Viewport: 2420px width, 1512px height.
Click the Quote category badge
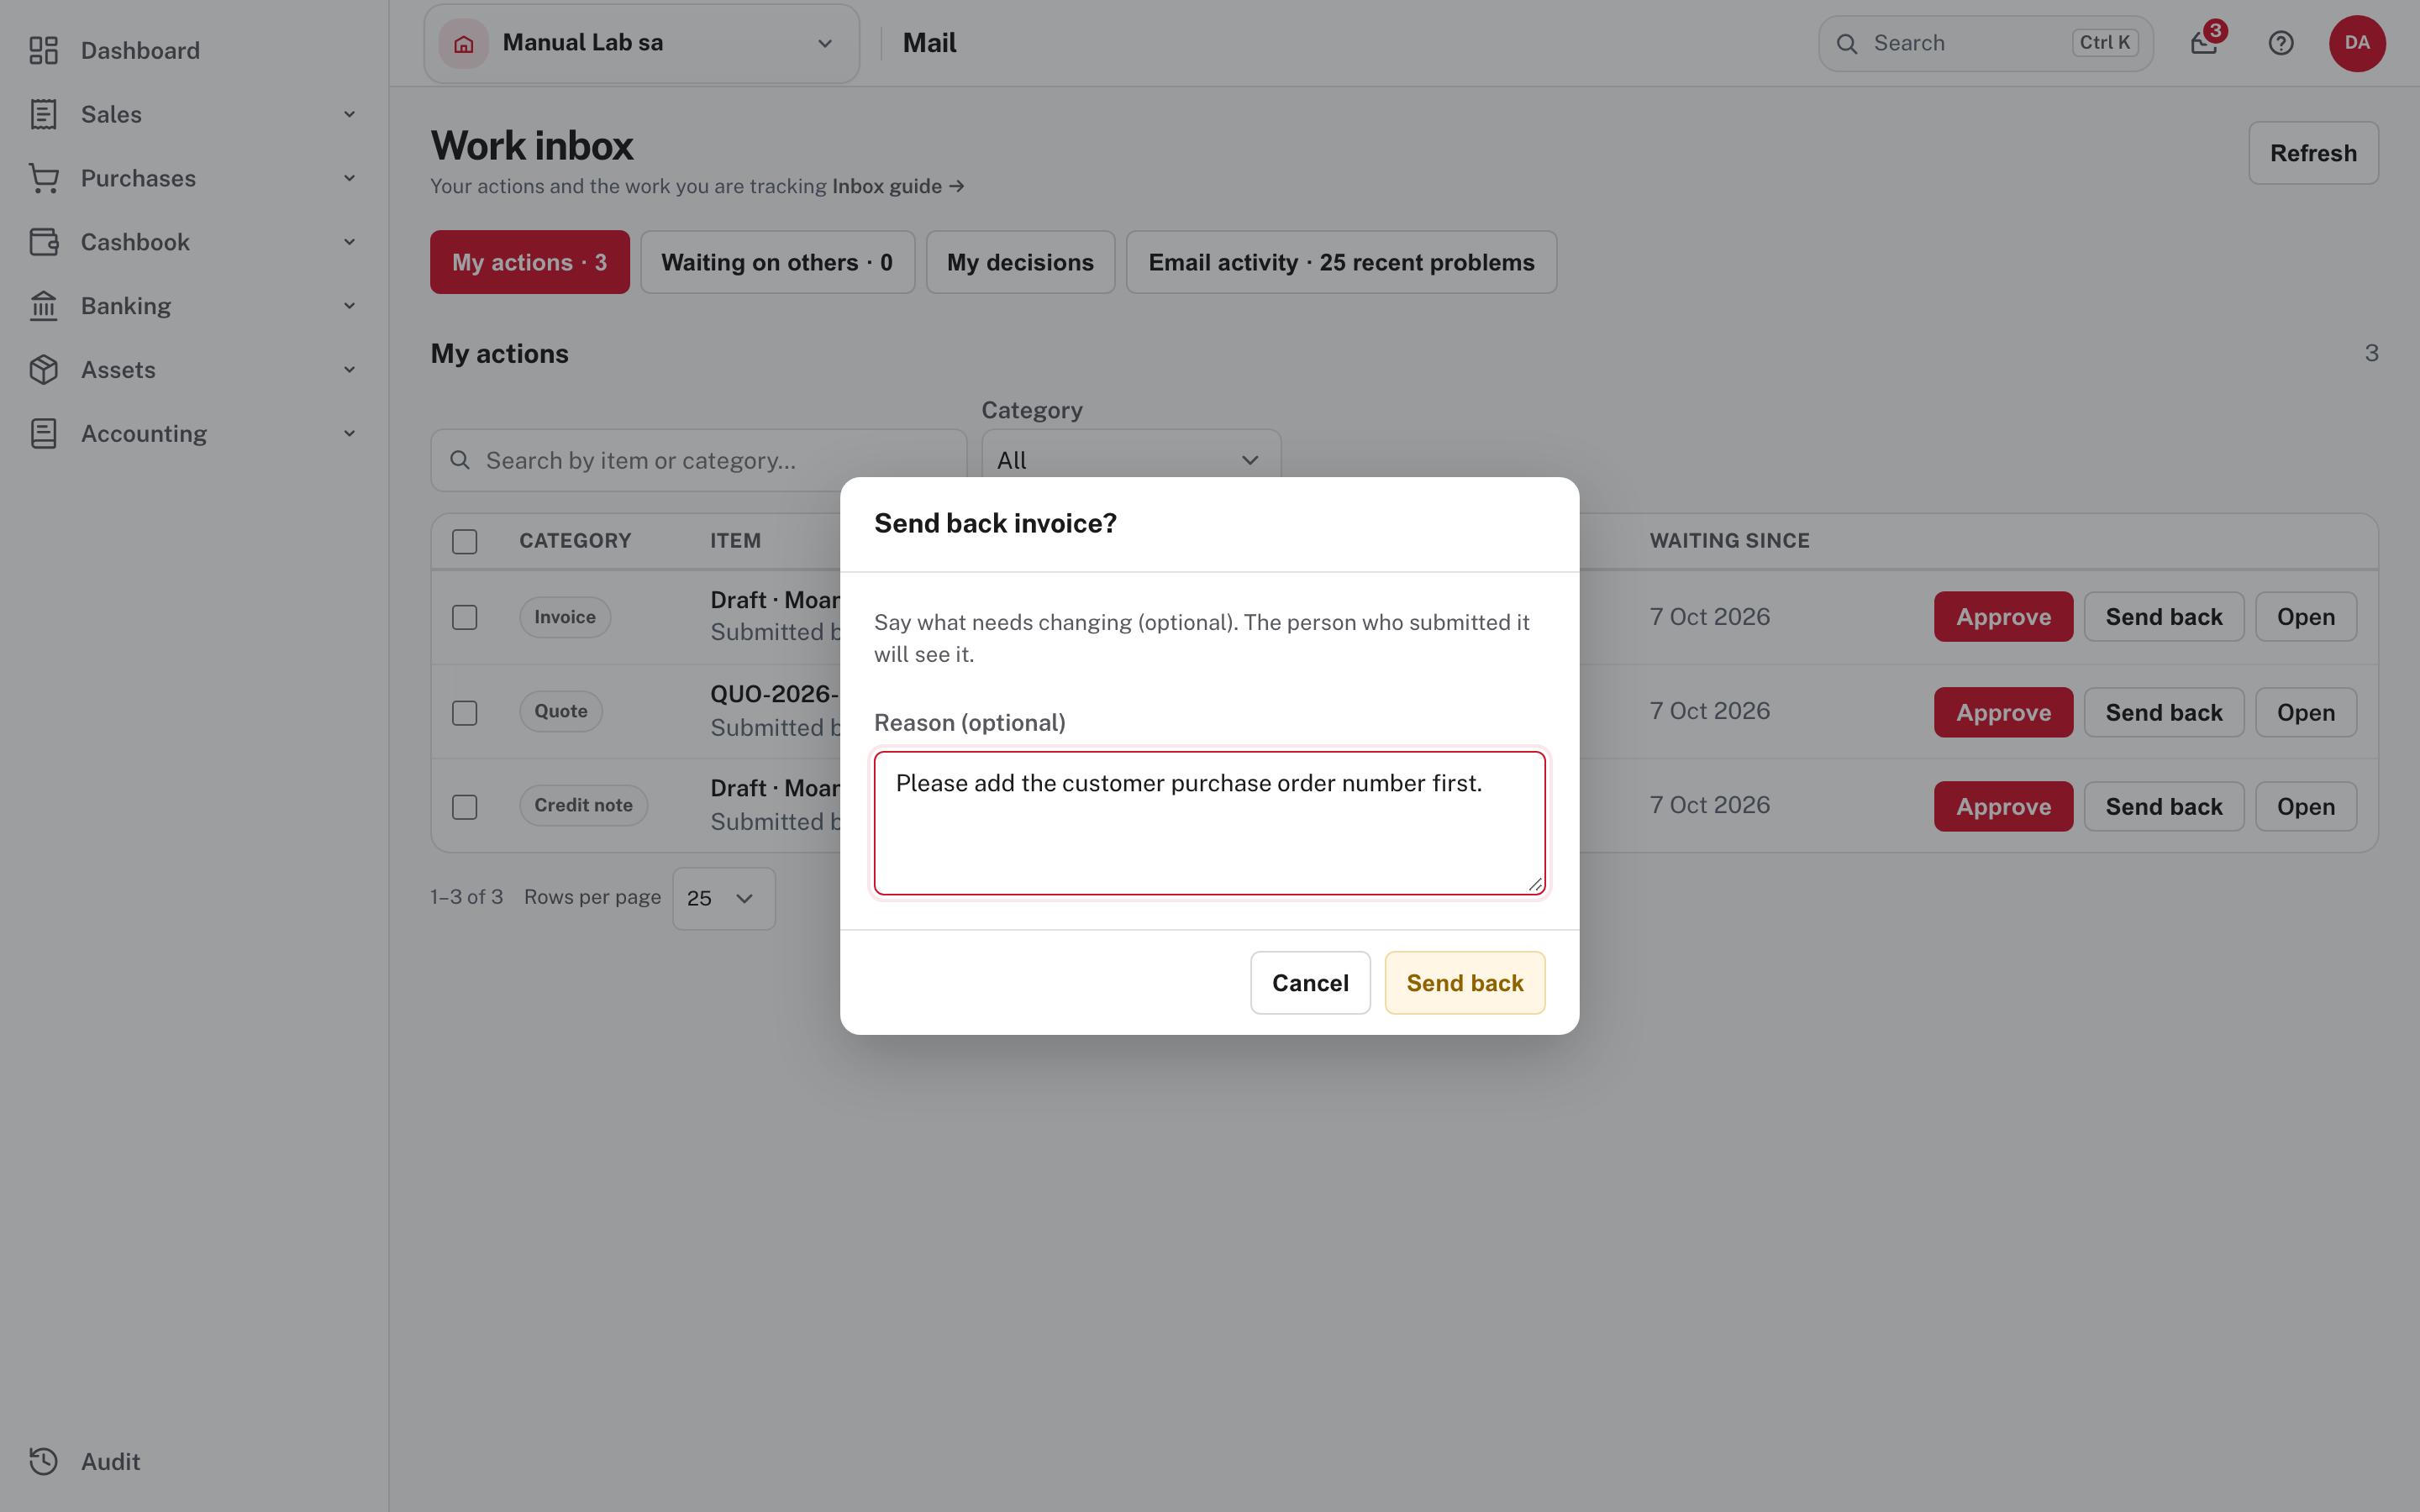point(561,712)
